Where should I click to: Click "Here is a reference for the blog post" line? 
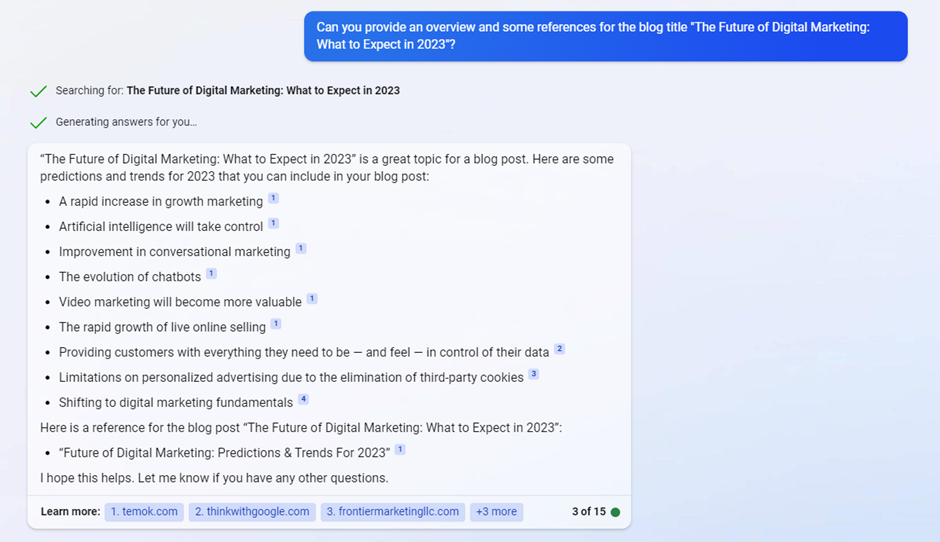[x=301, y=427]
